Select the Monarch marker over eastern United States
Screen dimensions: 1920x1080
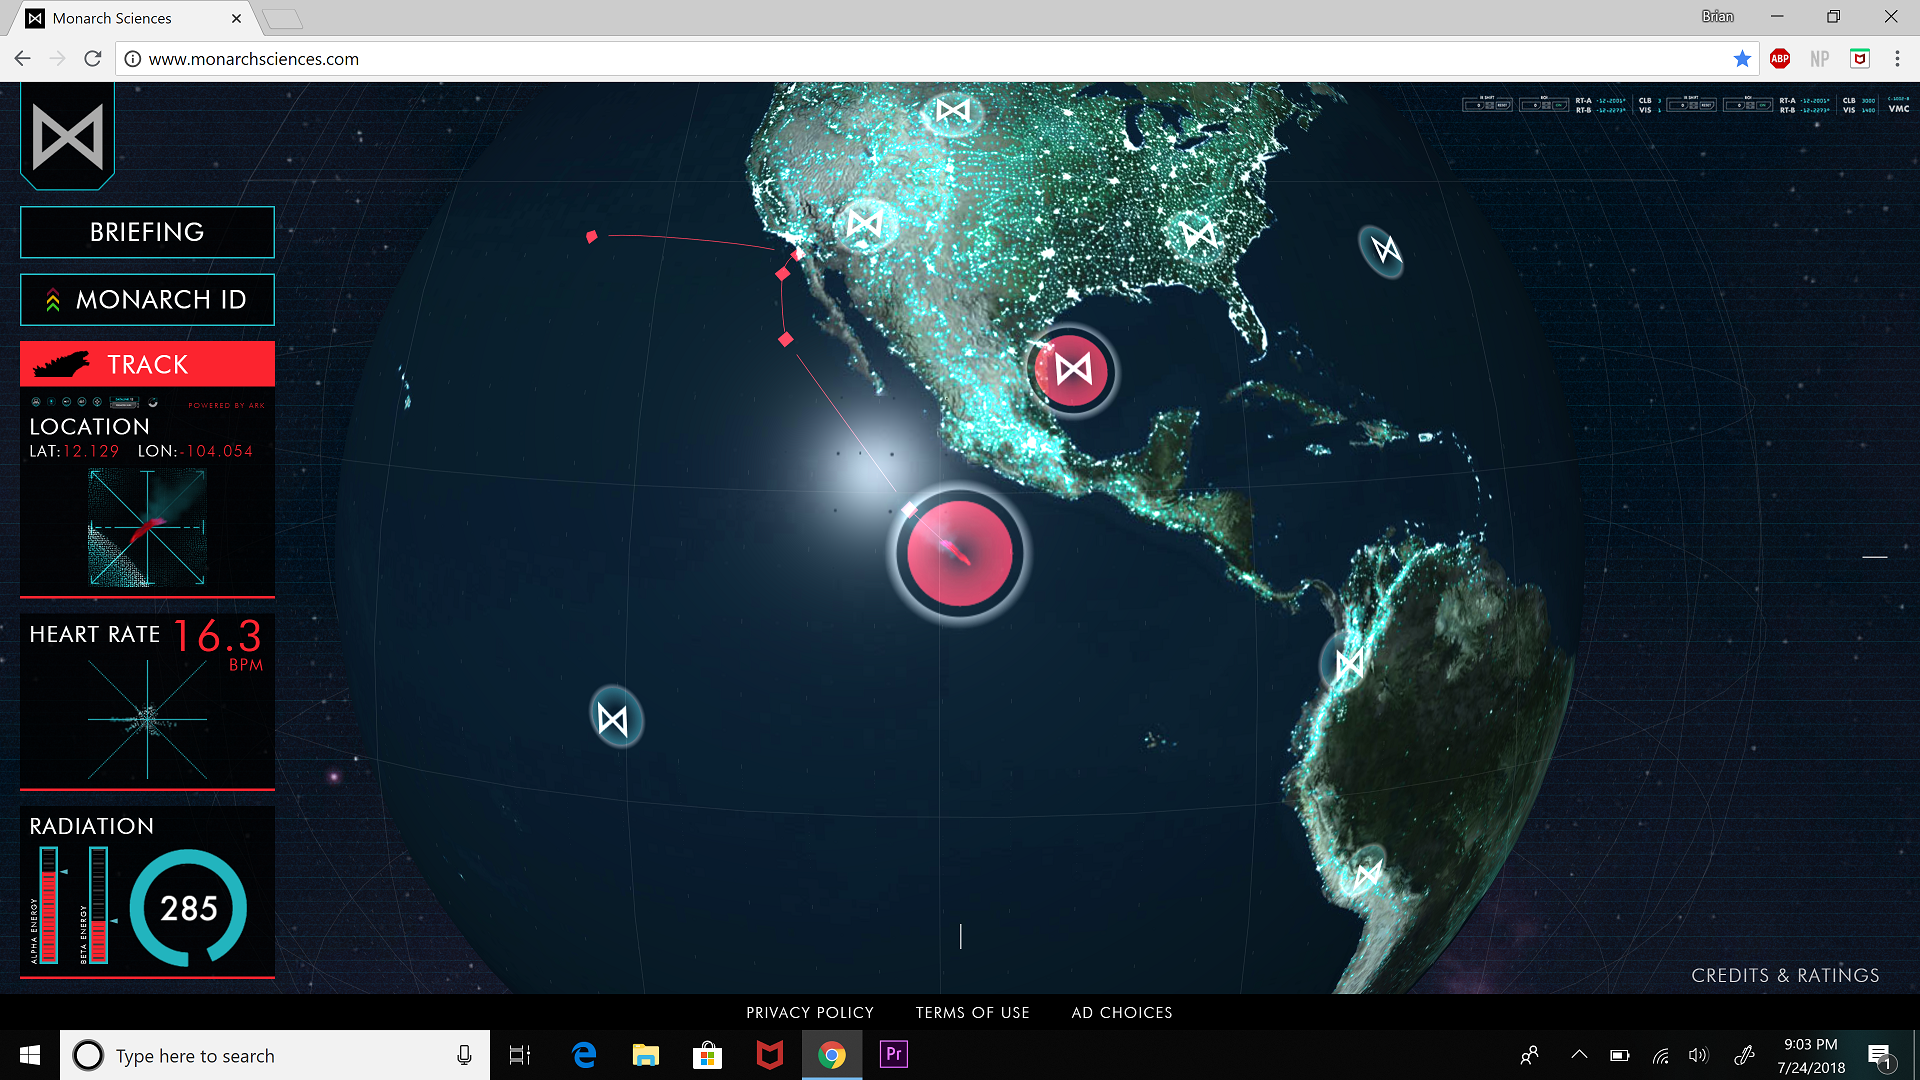coord(1198,234)
